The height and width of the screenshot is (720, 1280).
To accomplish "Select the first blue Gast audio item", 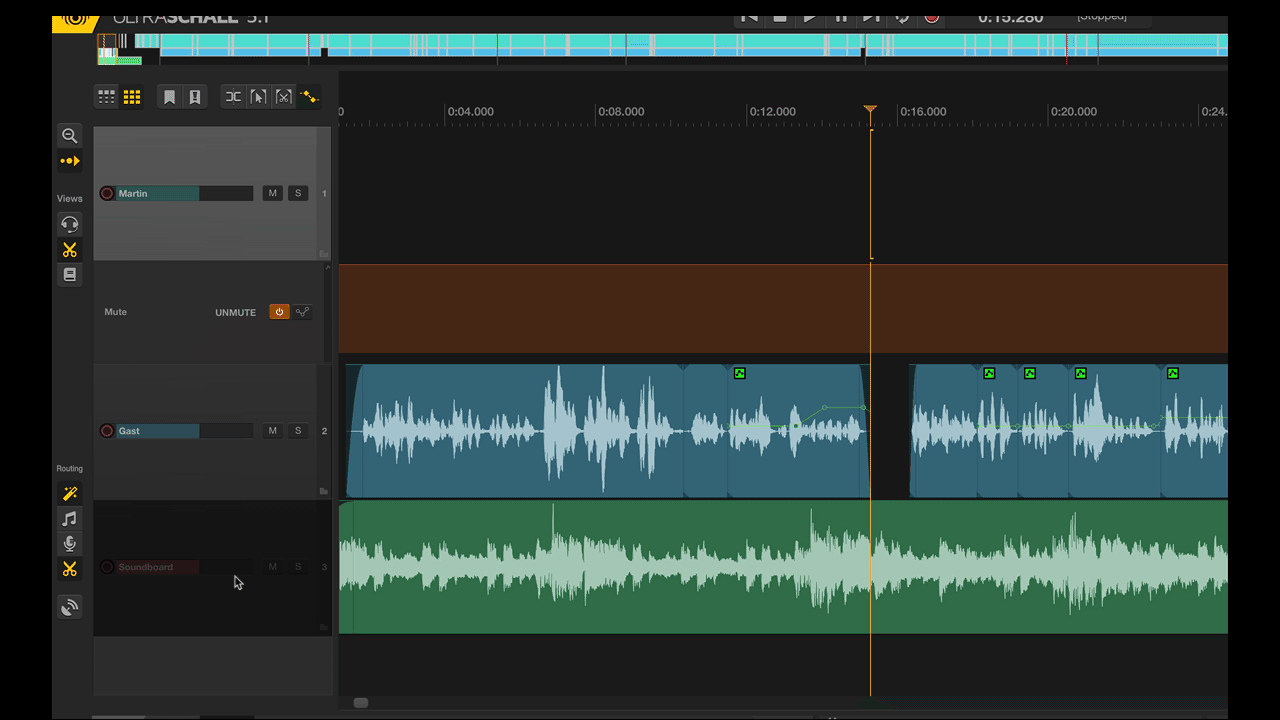I will point(515,431).
